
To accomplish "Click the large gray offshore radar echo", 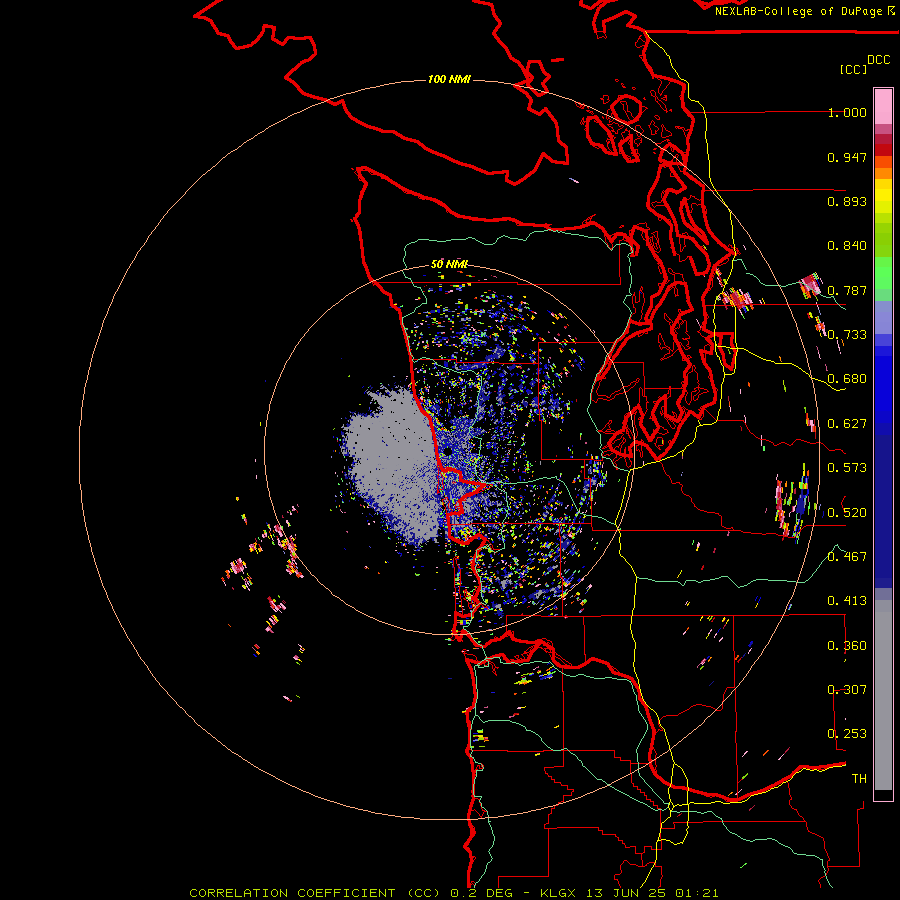I will coord(392,465).
